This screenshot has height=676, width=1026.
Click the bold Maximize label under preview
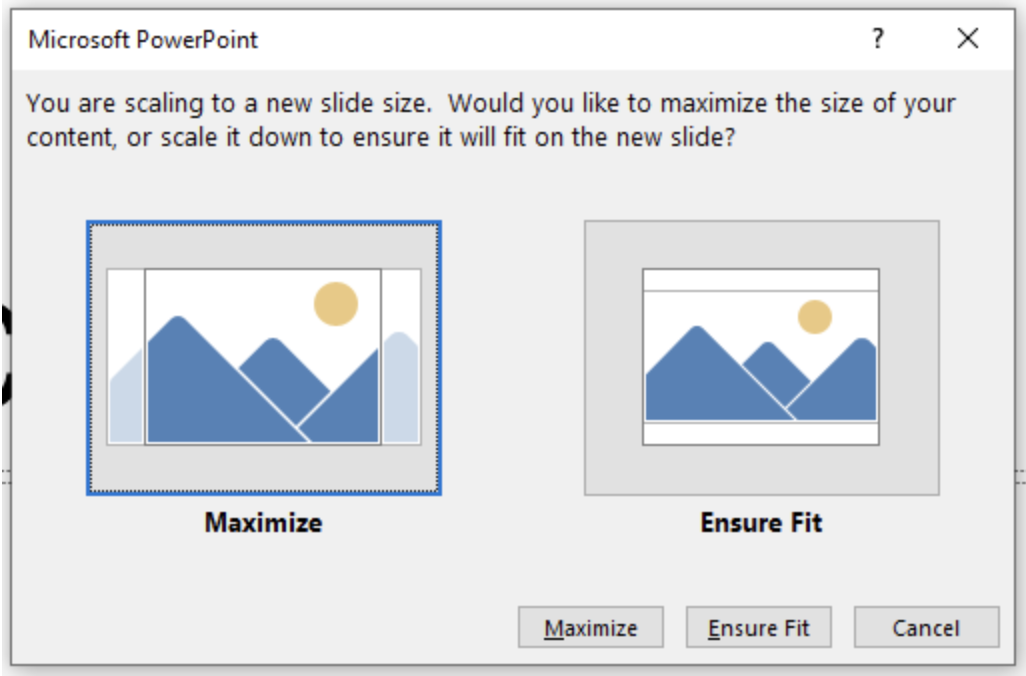[x=264, y=522]
